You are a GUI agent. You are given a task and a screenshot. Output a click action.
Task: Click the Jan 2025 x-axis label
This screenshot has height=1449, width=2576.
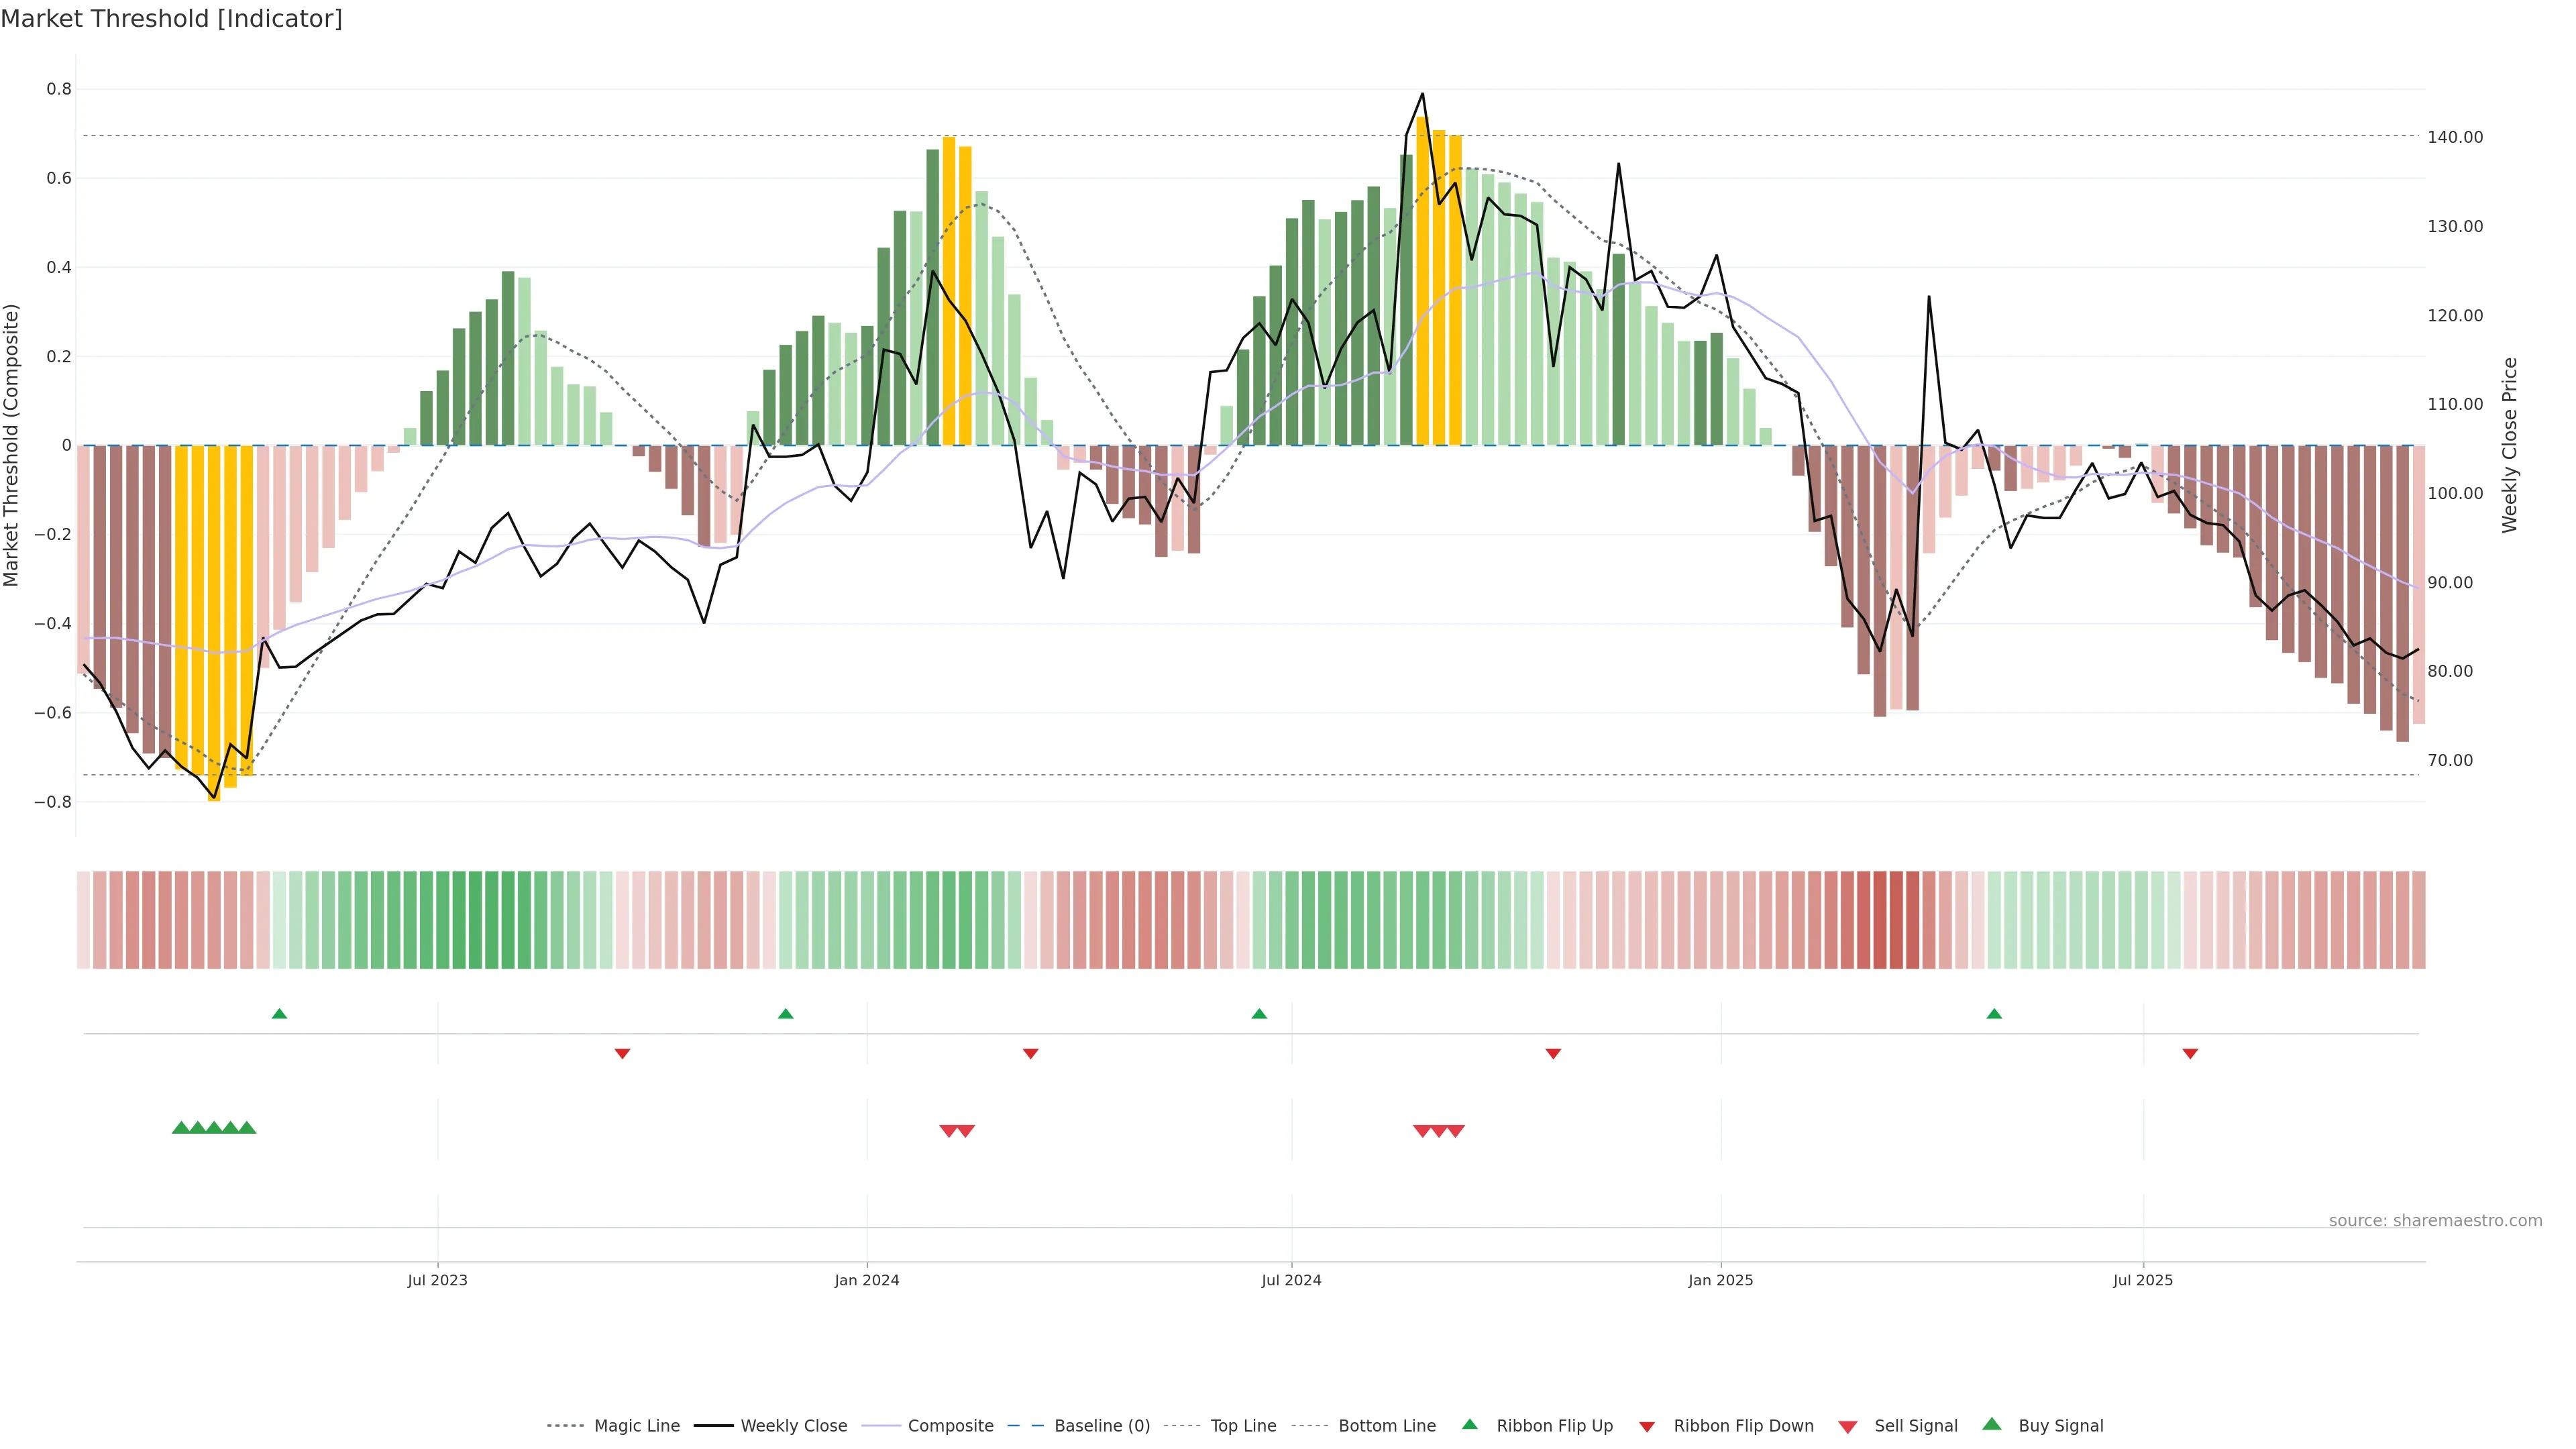point(1720,1280)
